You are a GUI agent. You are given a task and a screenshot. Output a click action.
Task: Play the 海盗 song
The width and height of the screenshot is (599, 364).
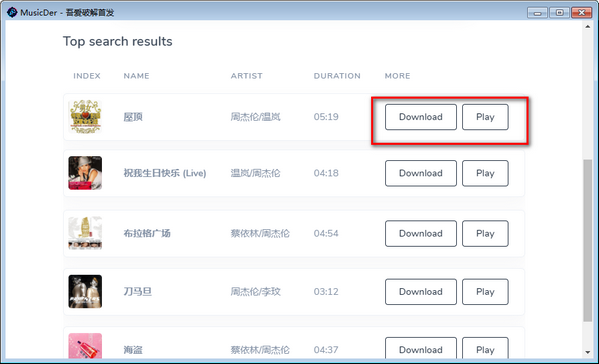(485, 348)
